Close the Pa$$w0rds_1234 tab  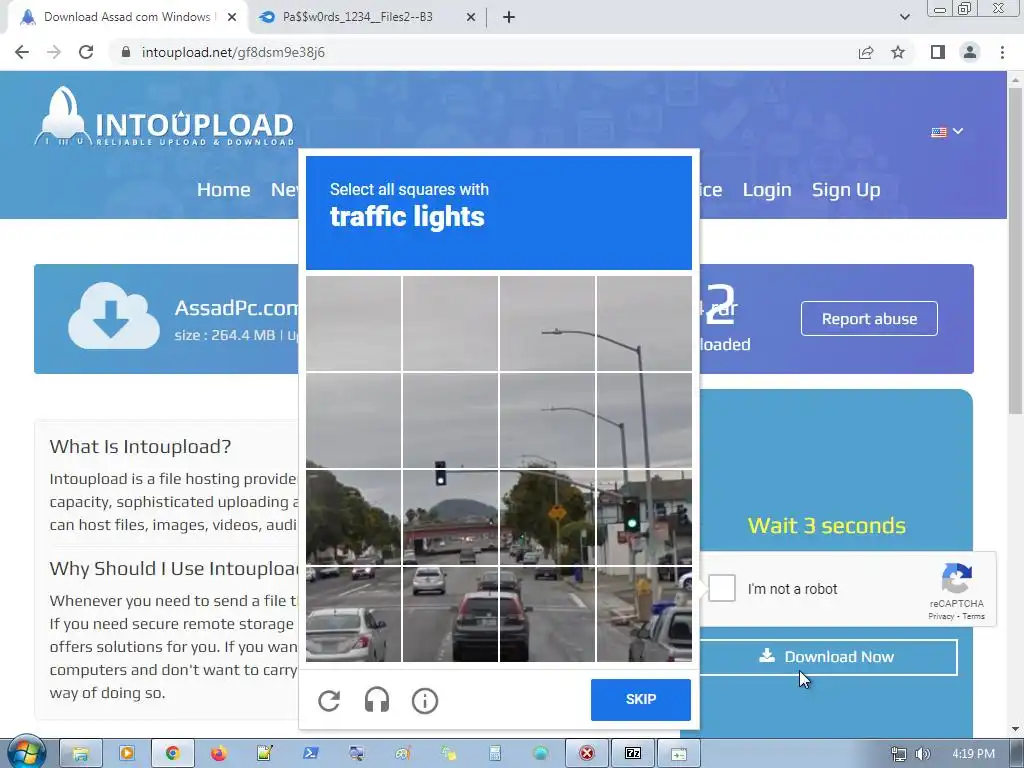click(x=470, y=18)
